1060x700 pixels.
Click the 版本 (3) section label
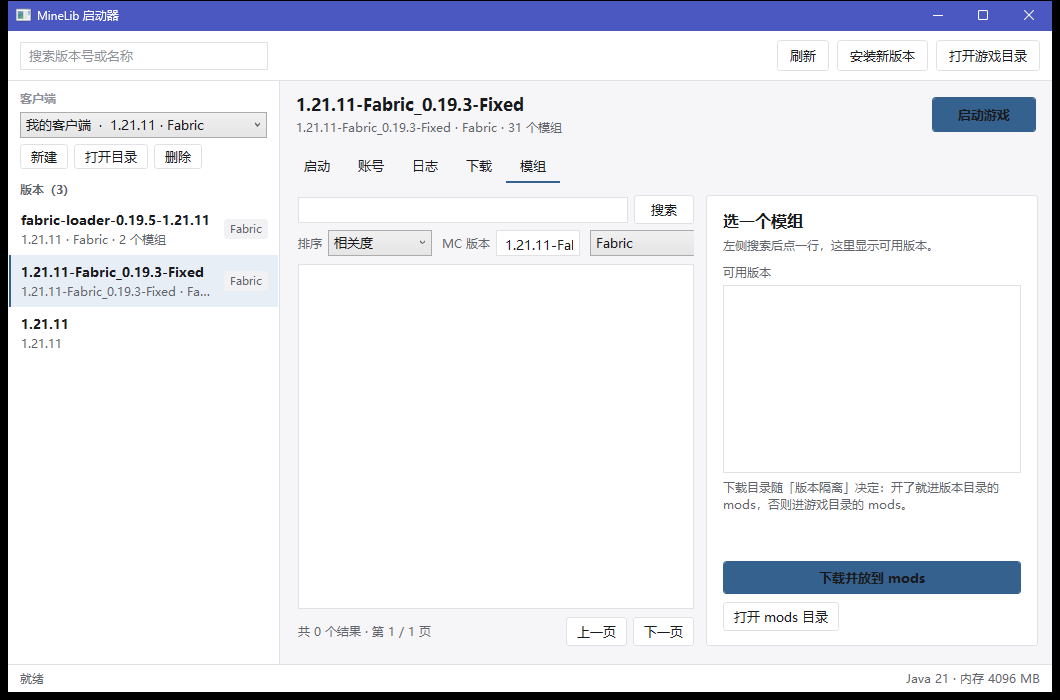click(44, 189)
